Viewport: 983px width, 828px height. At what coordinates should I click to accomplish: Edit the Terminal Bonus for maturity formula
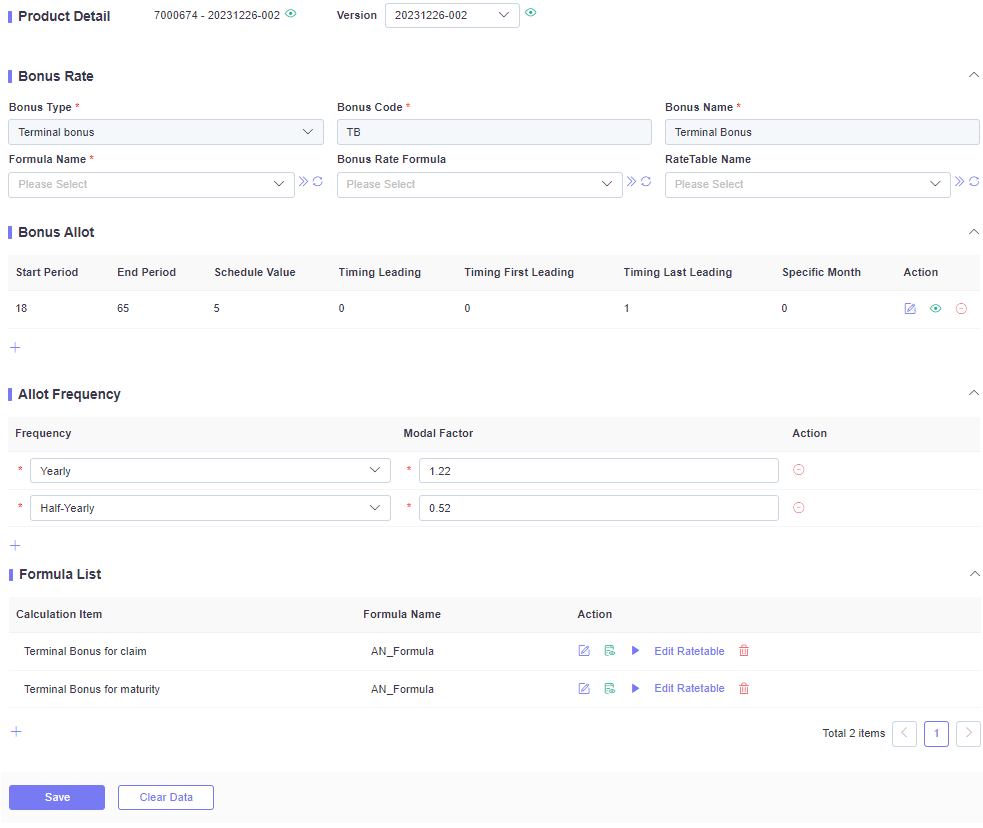[x=584, y=688]
